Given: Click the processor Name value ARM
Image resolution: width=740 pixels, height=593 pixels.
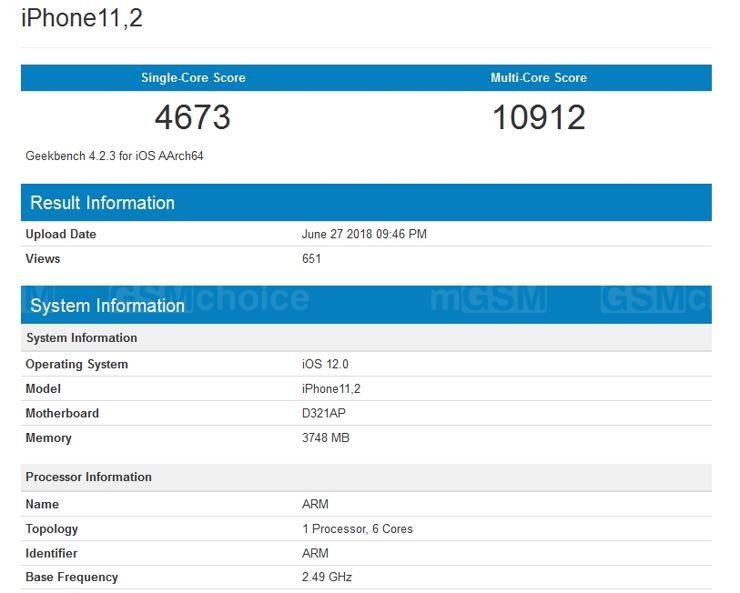Looking at the screenshot, I should click(315, 504).
